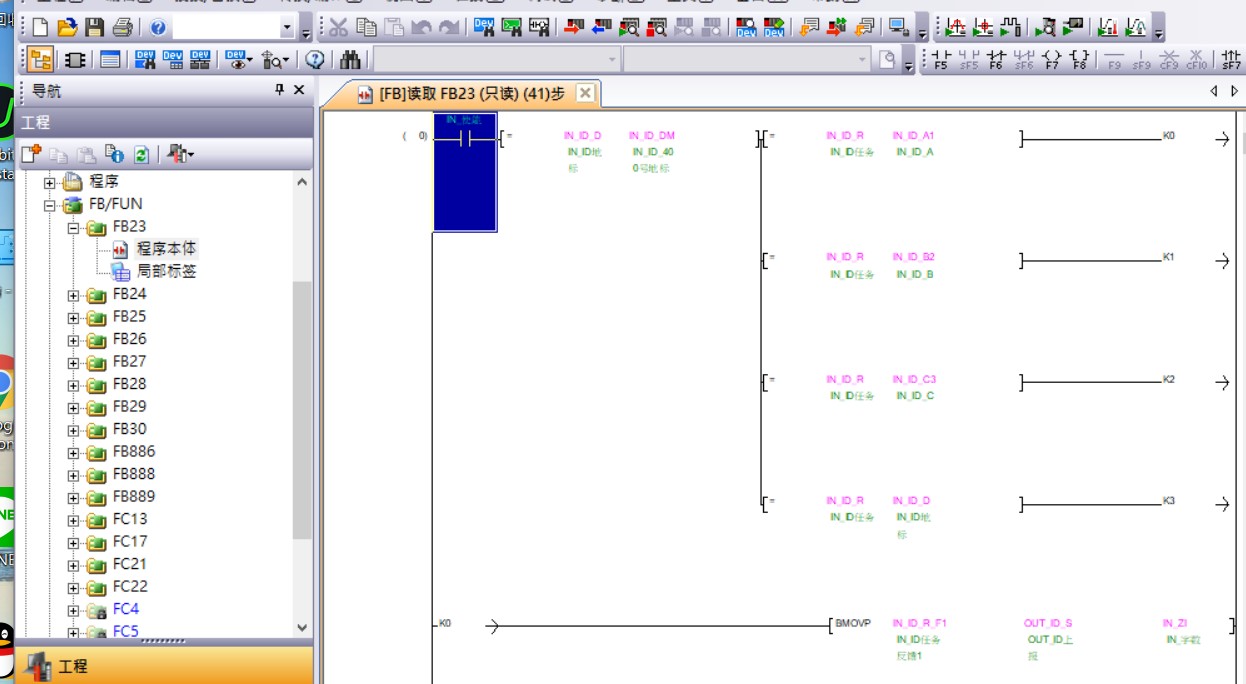
Task: Expand the FB24 folder node
Action: coord(73,295)
